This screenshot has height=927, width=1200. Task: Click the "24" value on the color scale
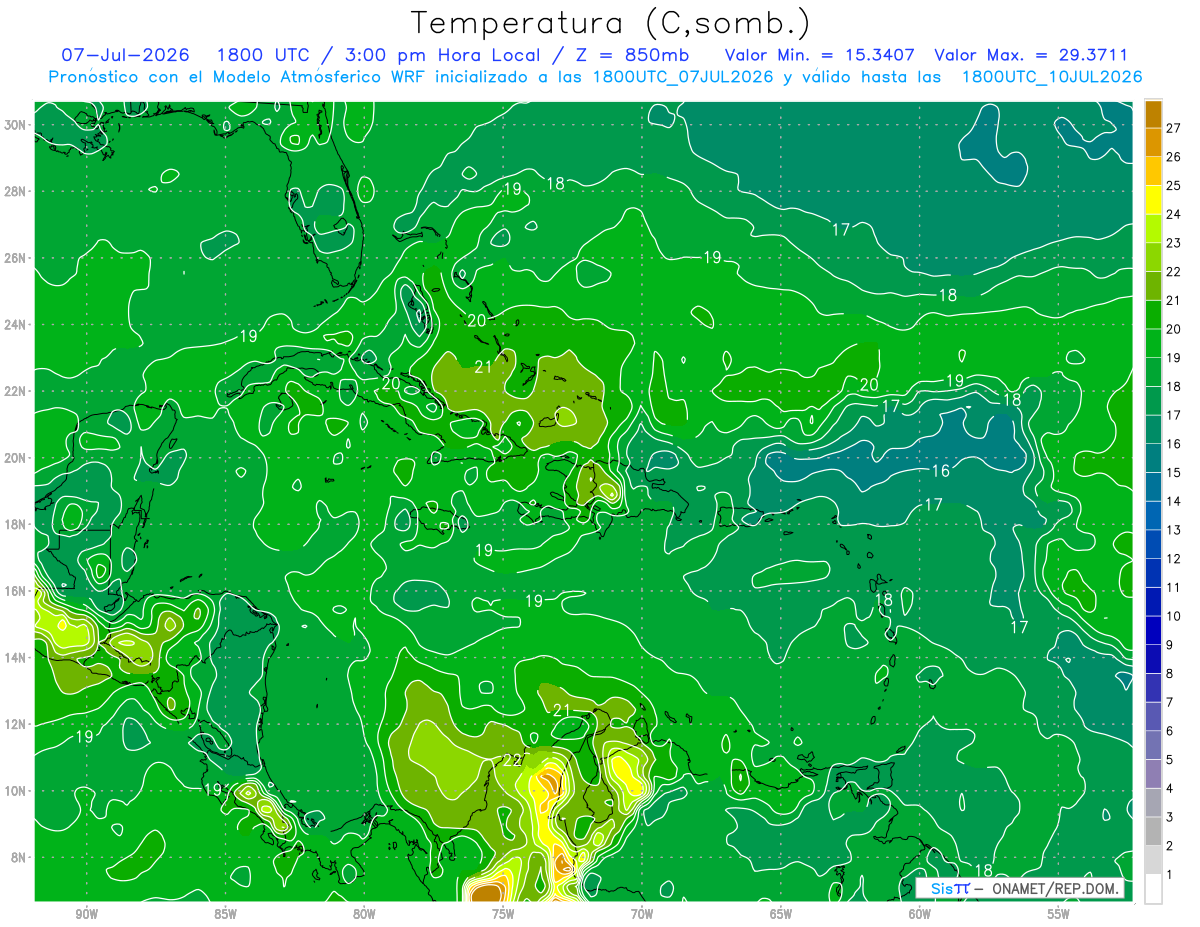tap(1174, 214)
